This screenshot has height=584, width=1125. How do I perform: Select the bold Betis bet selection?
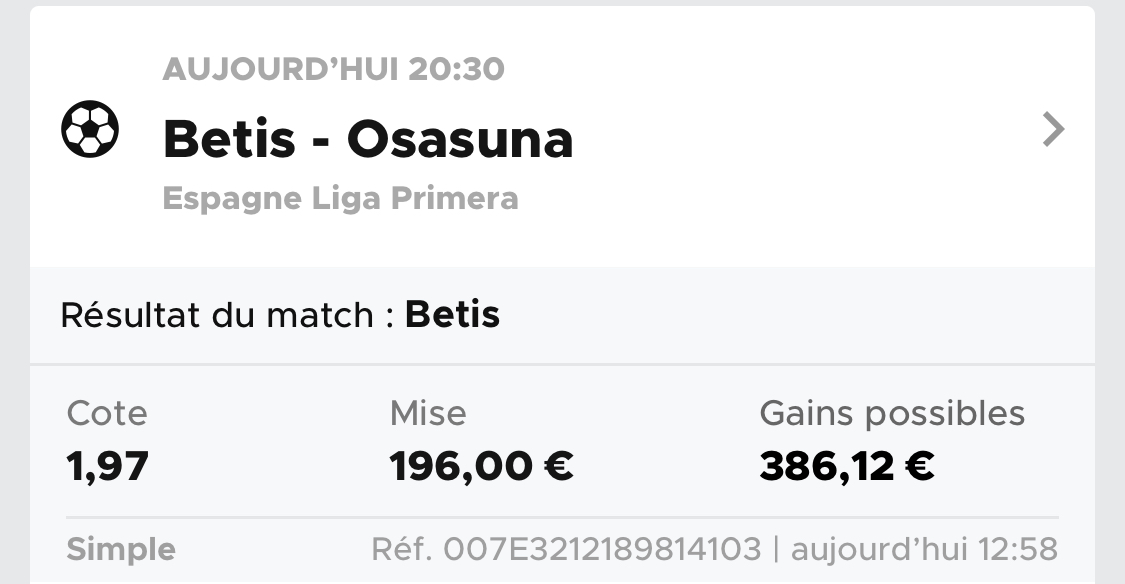452,315
